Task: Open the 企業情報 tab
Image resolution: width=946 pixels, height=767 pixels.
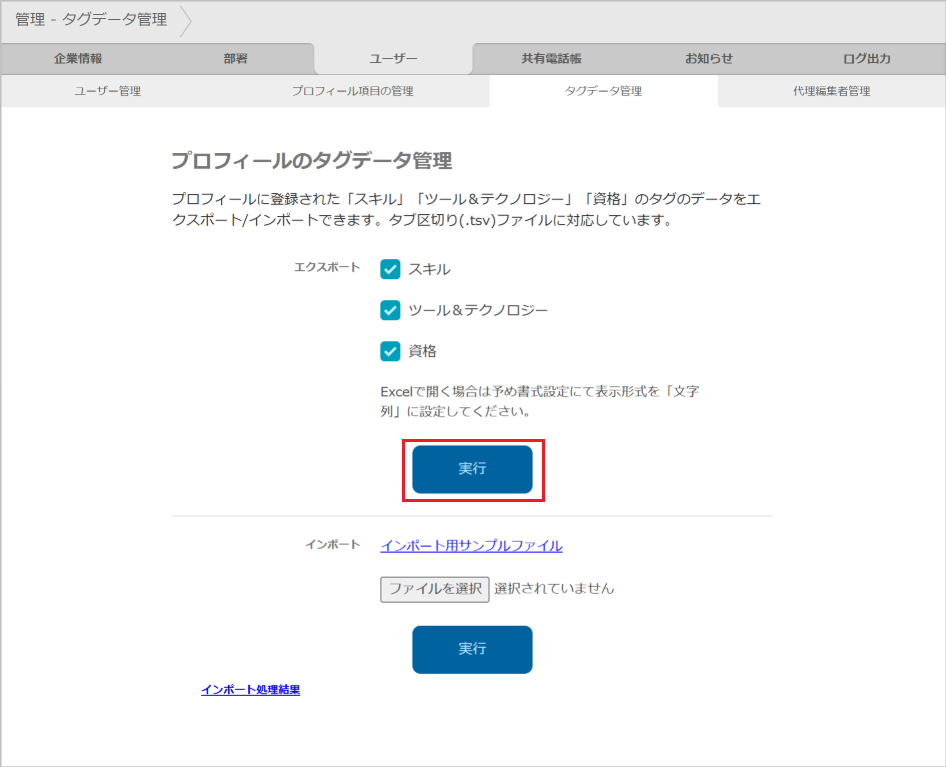Action: (x=78, y=59)
